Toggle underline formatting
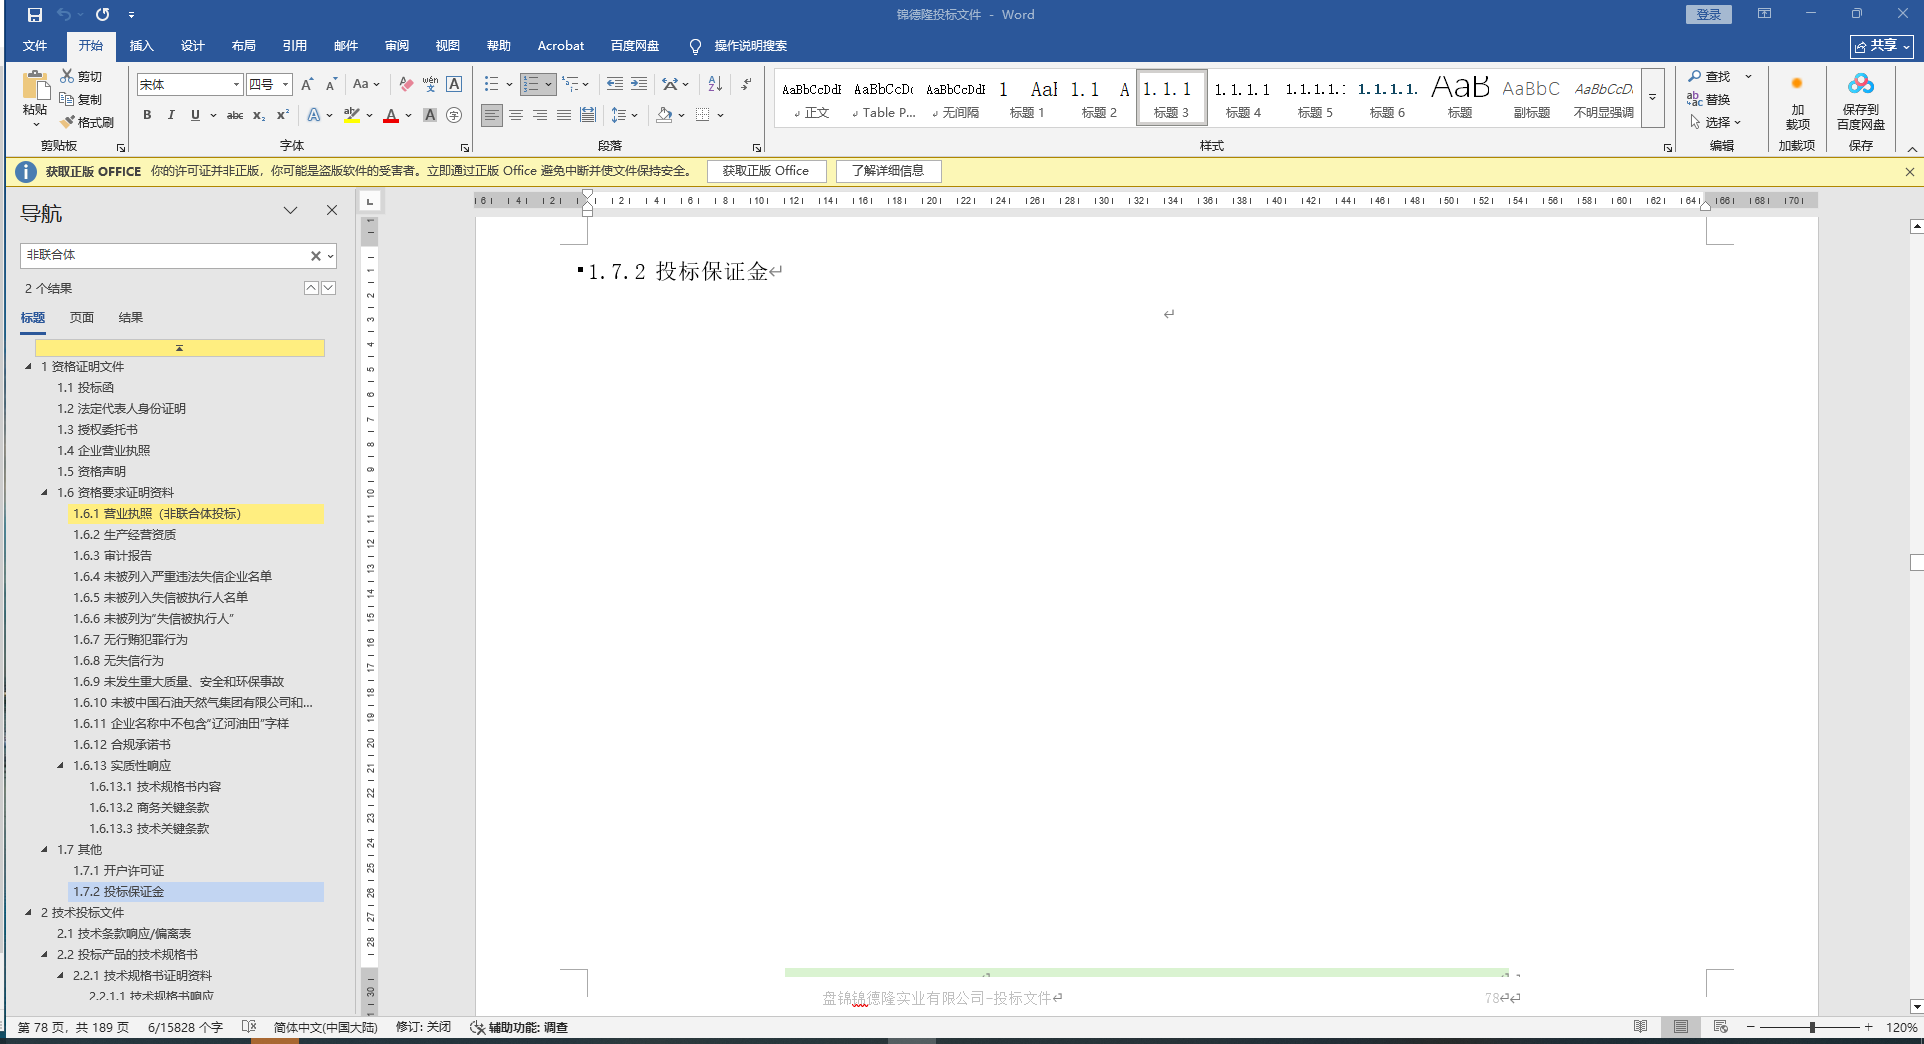The width and height of the screenshot is (1924, 1044). pos(195,115)
